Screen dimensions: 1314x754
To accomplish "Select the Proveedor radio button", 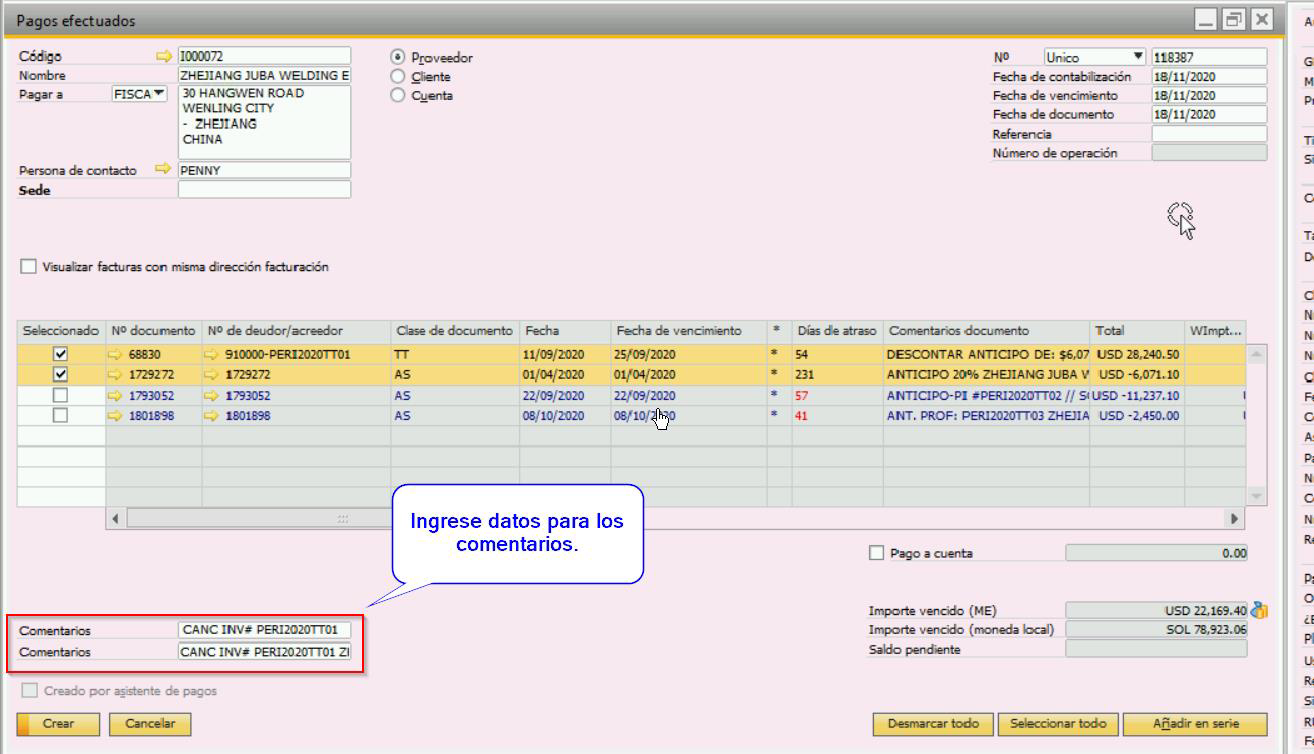I will point(398,58).
